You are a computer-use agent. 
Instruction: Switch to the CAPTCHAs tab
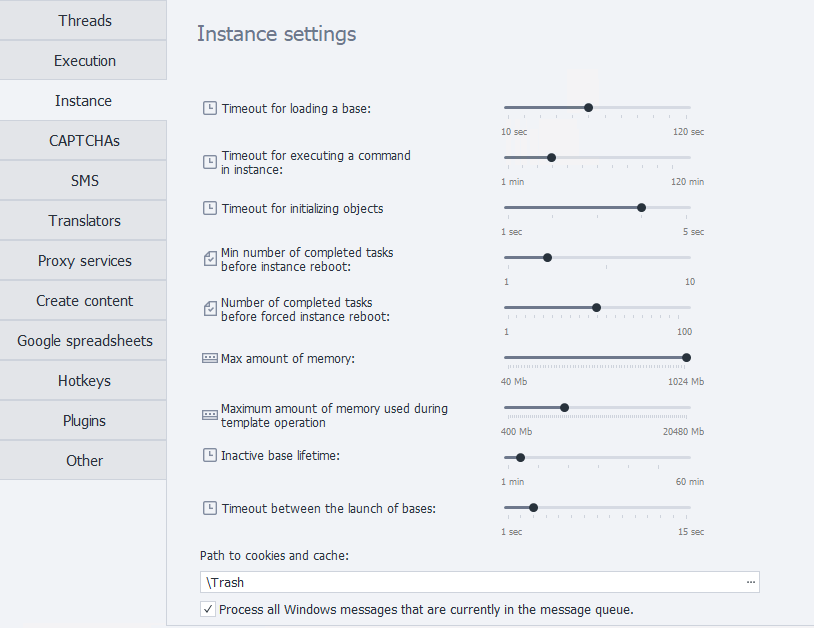click(x=84, y=141)
